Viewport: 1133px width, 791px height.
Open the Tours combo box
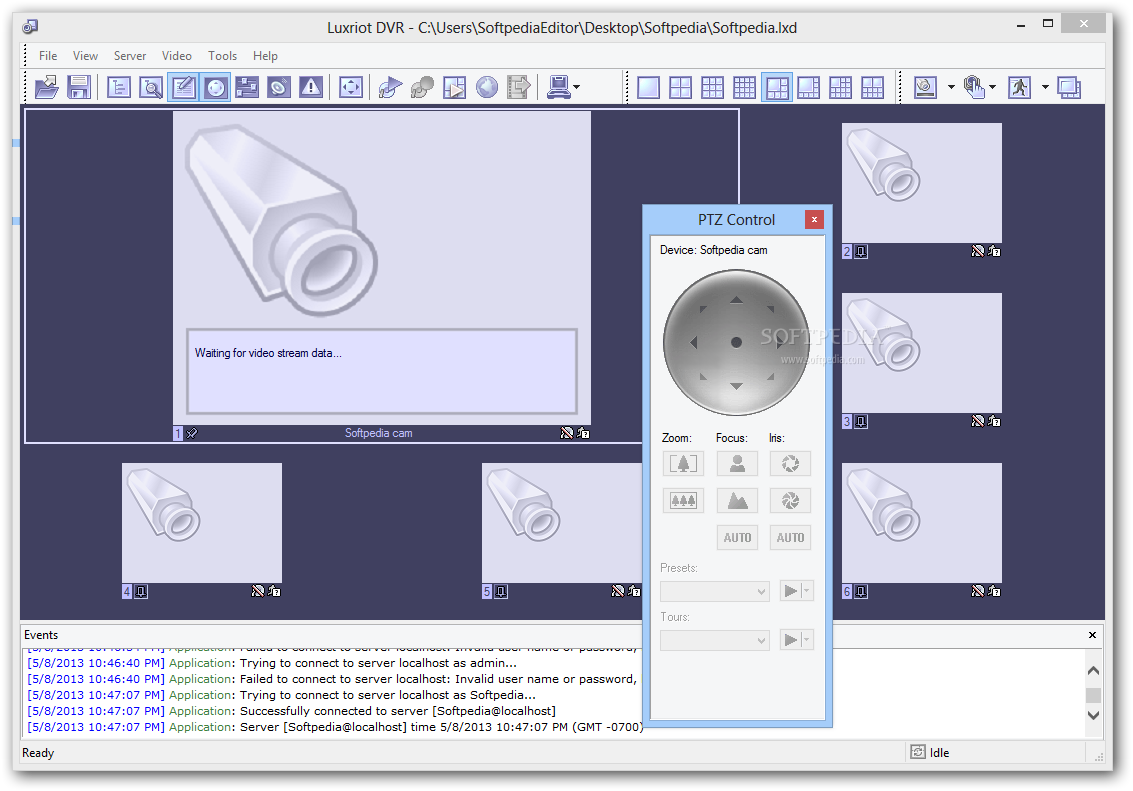pyautogui.click(x=715, y=641)
